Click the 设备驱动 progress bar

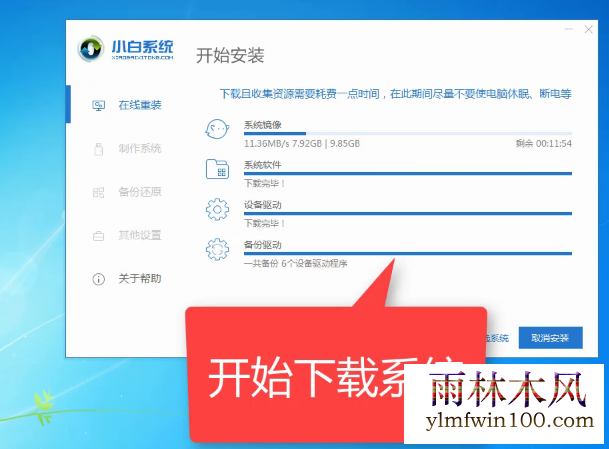[x=408, y=214]
